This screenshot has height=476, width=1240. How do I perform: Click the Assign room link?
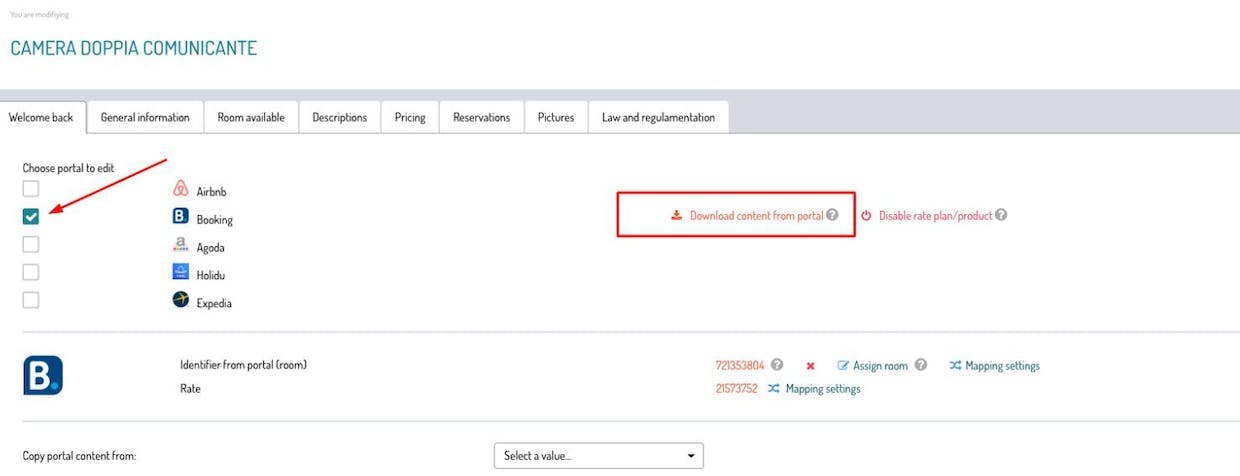click(880, 366)
